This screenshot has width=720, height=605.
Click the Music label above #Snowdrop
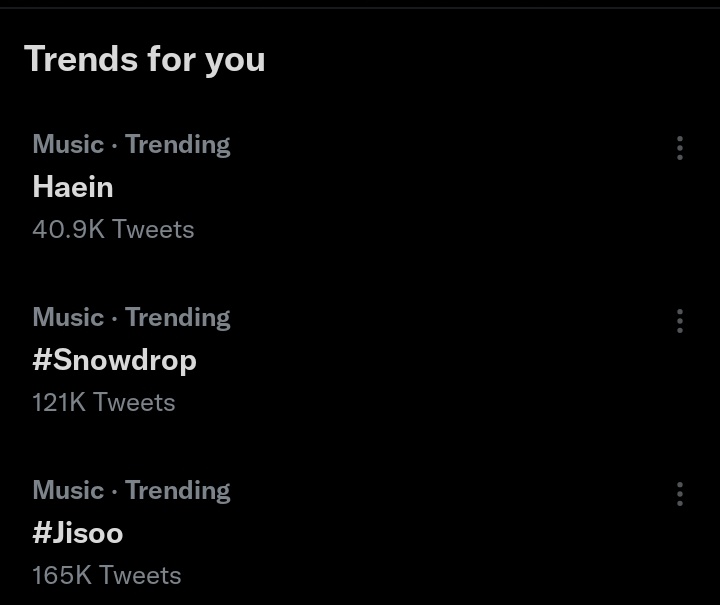coord(68,318)
